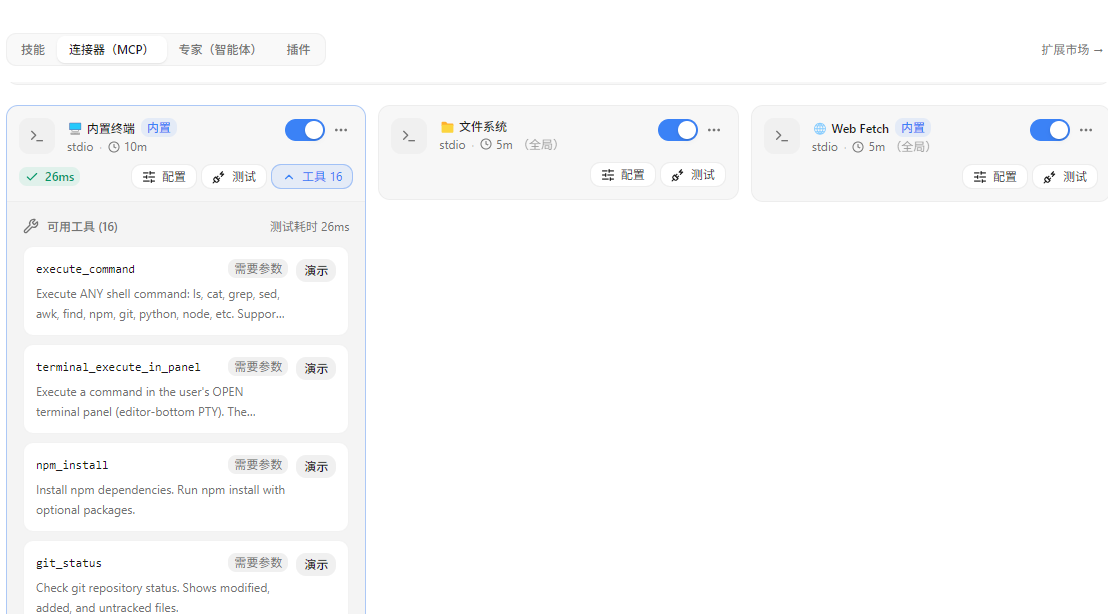Open the 扩展市场 link
The image size is (1108, 614).
(1071, 49)
